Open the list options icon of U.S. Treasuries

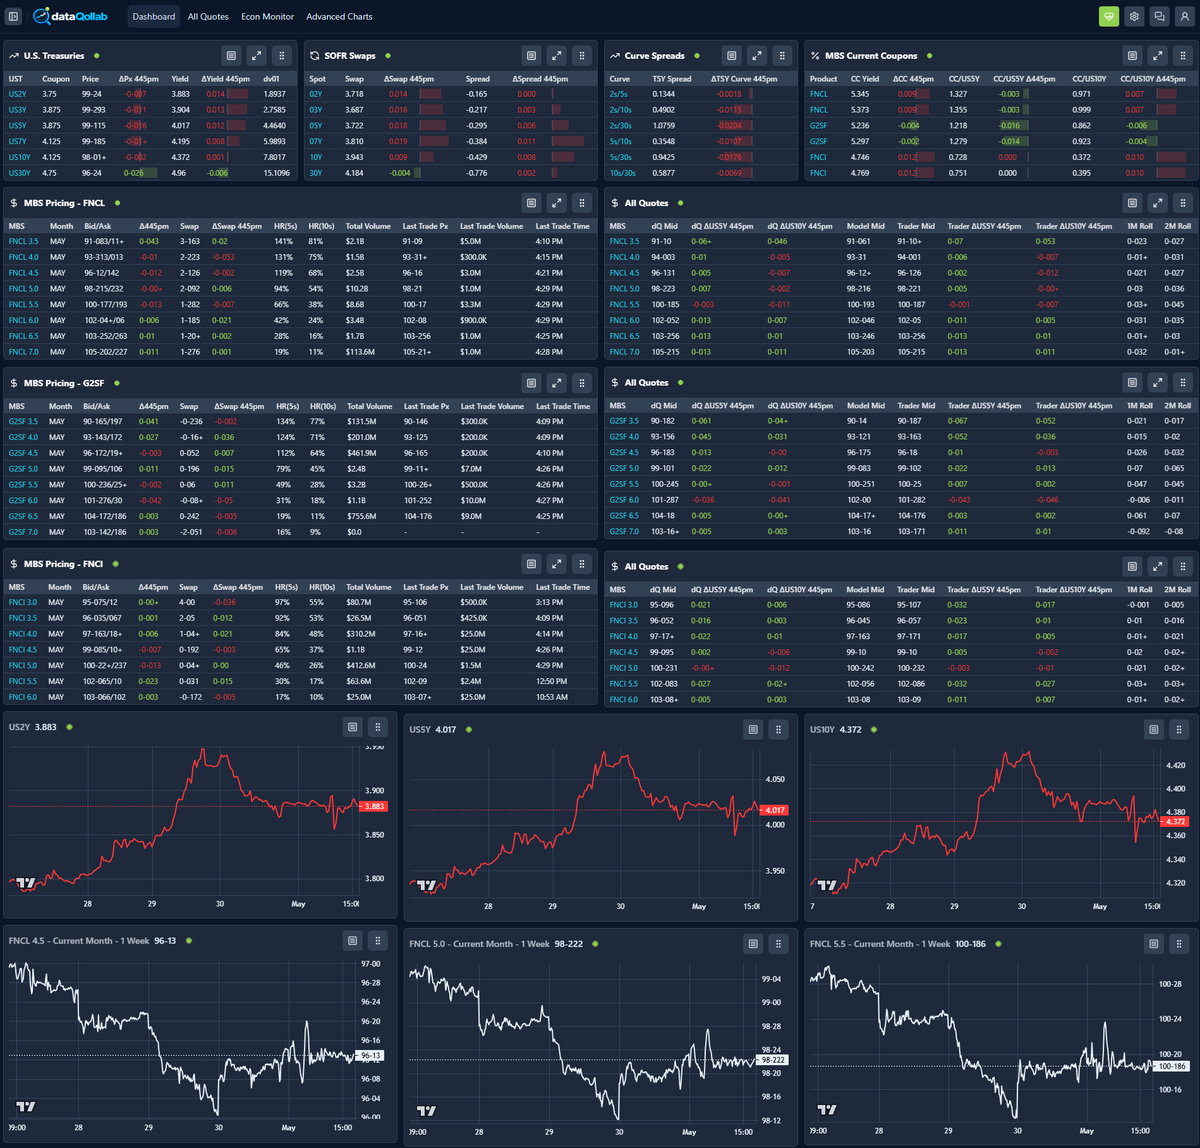click(x=231, y=56)
